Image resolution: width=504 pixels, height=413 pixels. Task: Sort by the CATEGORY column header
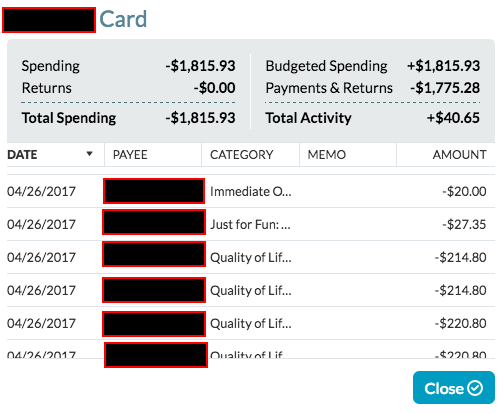242,155
